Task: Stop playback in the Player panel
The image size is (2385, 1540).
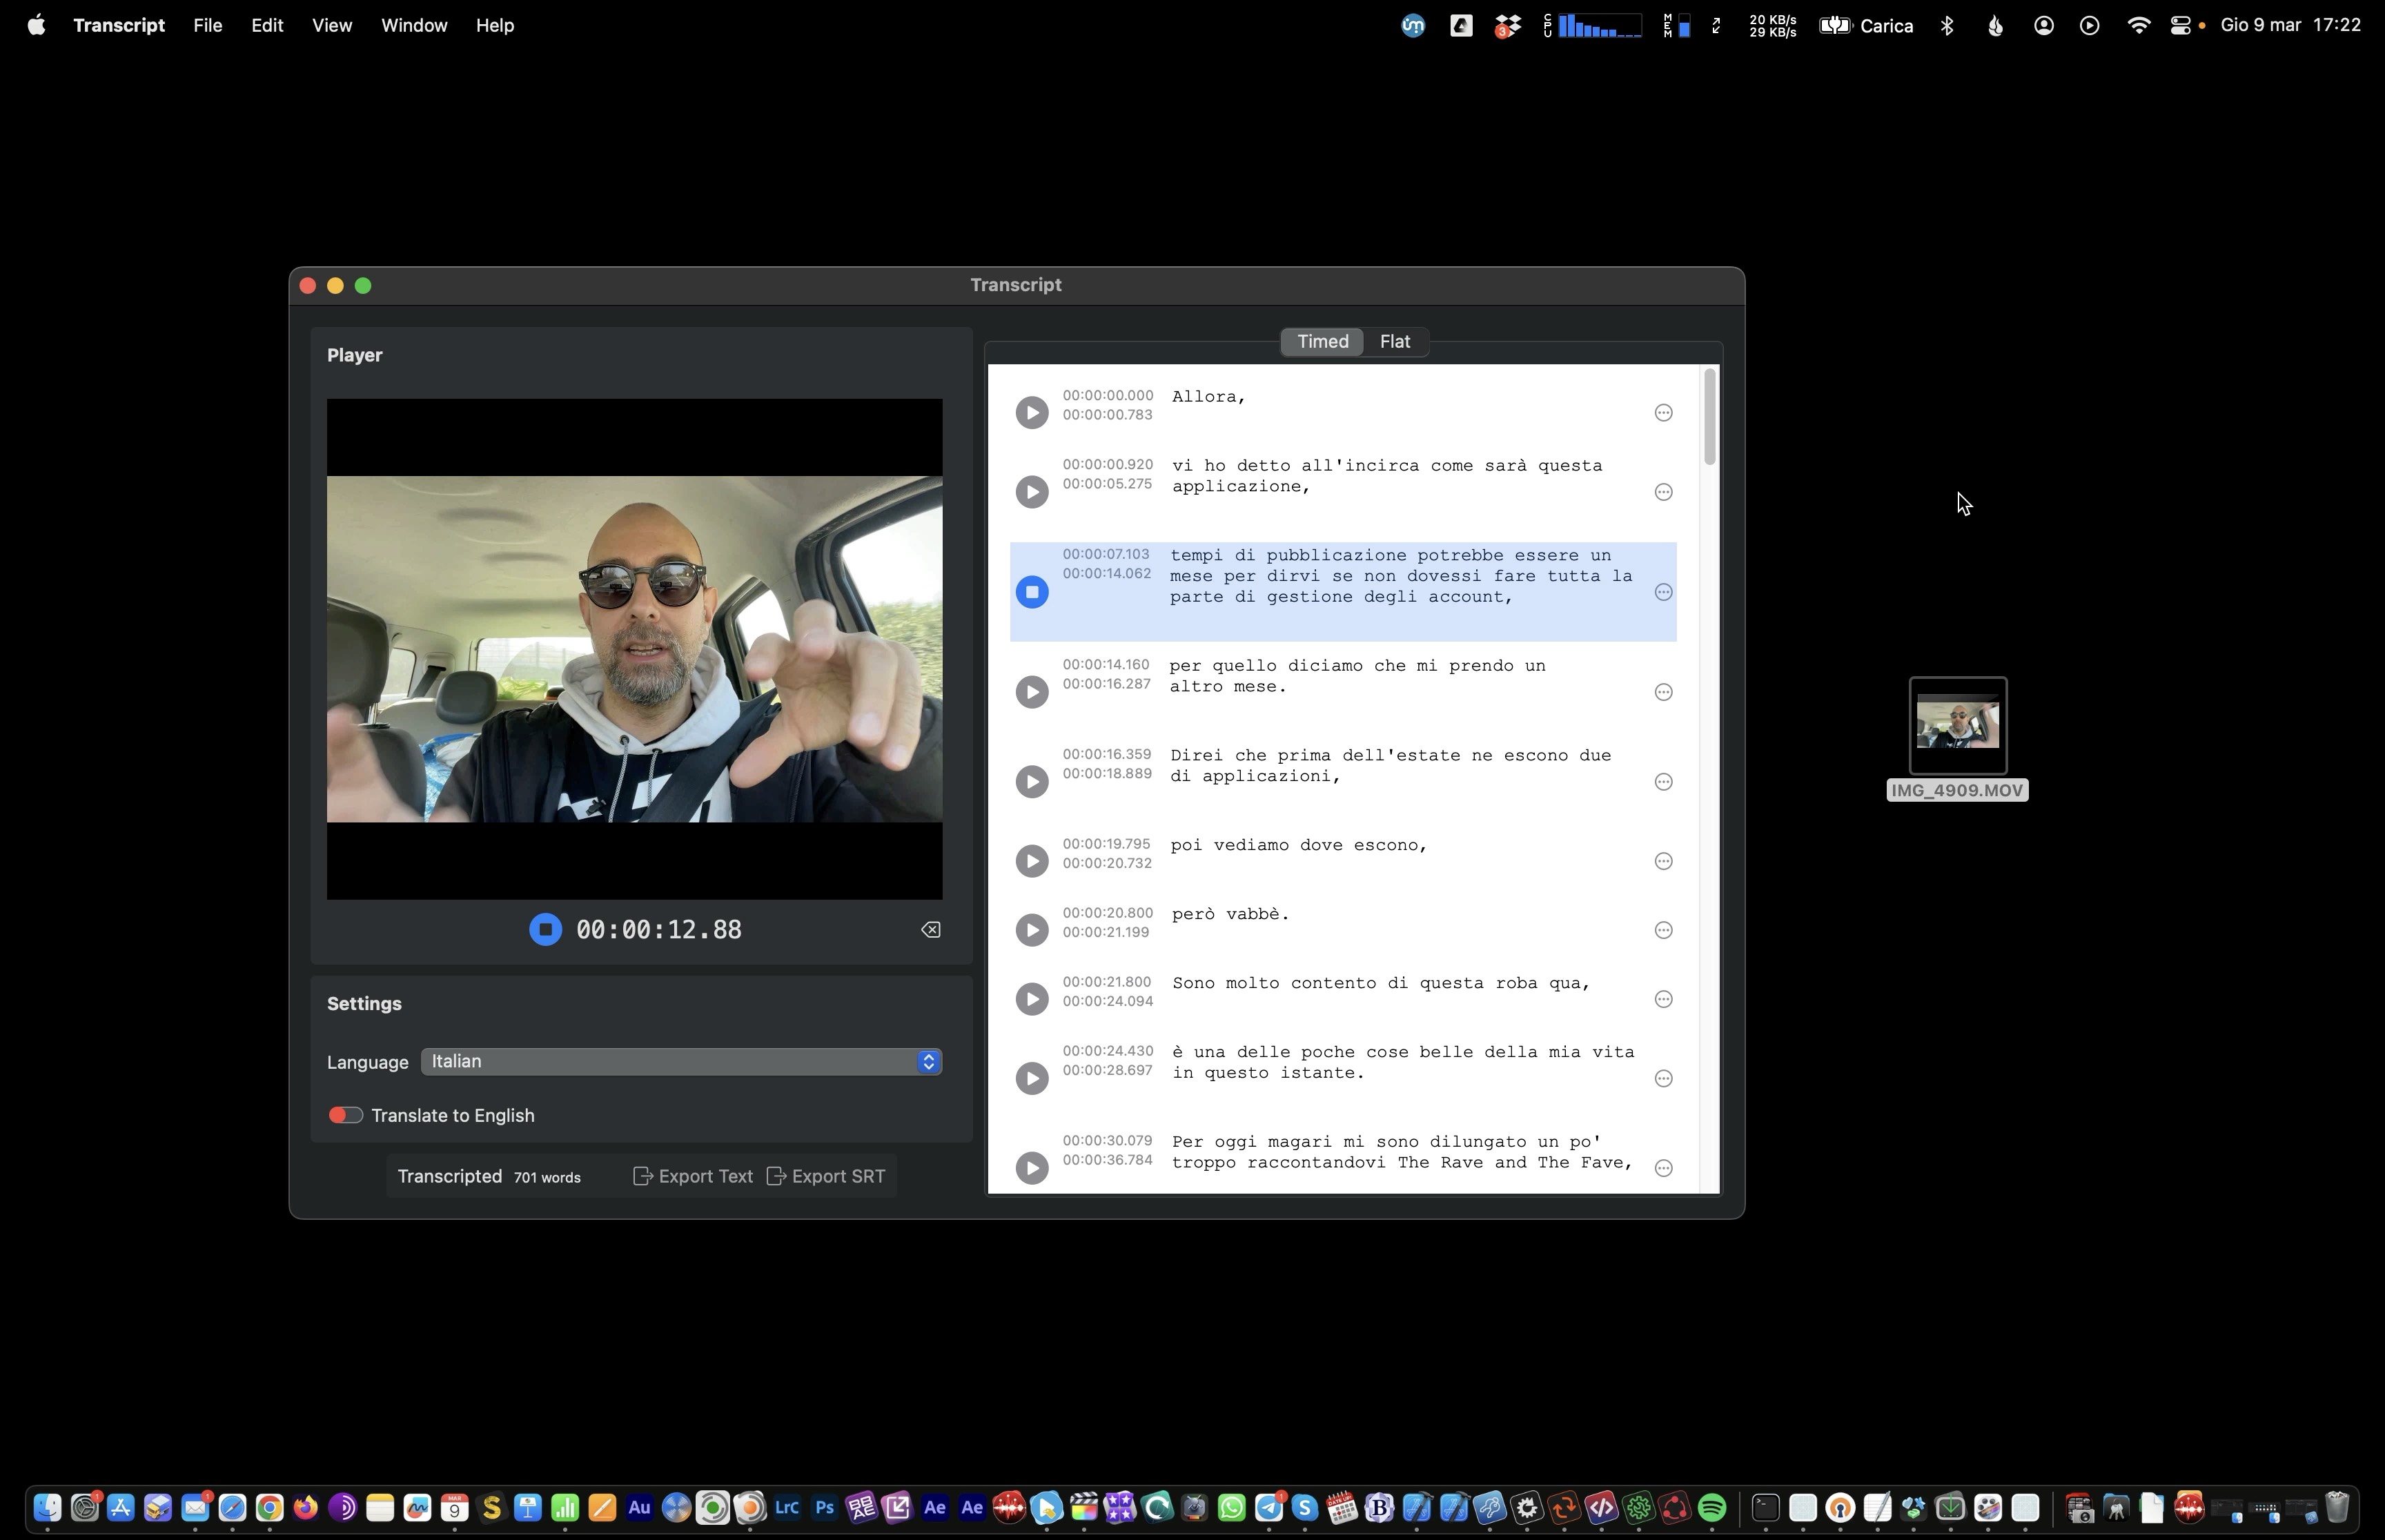Action: [x=545, y=929]
